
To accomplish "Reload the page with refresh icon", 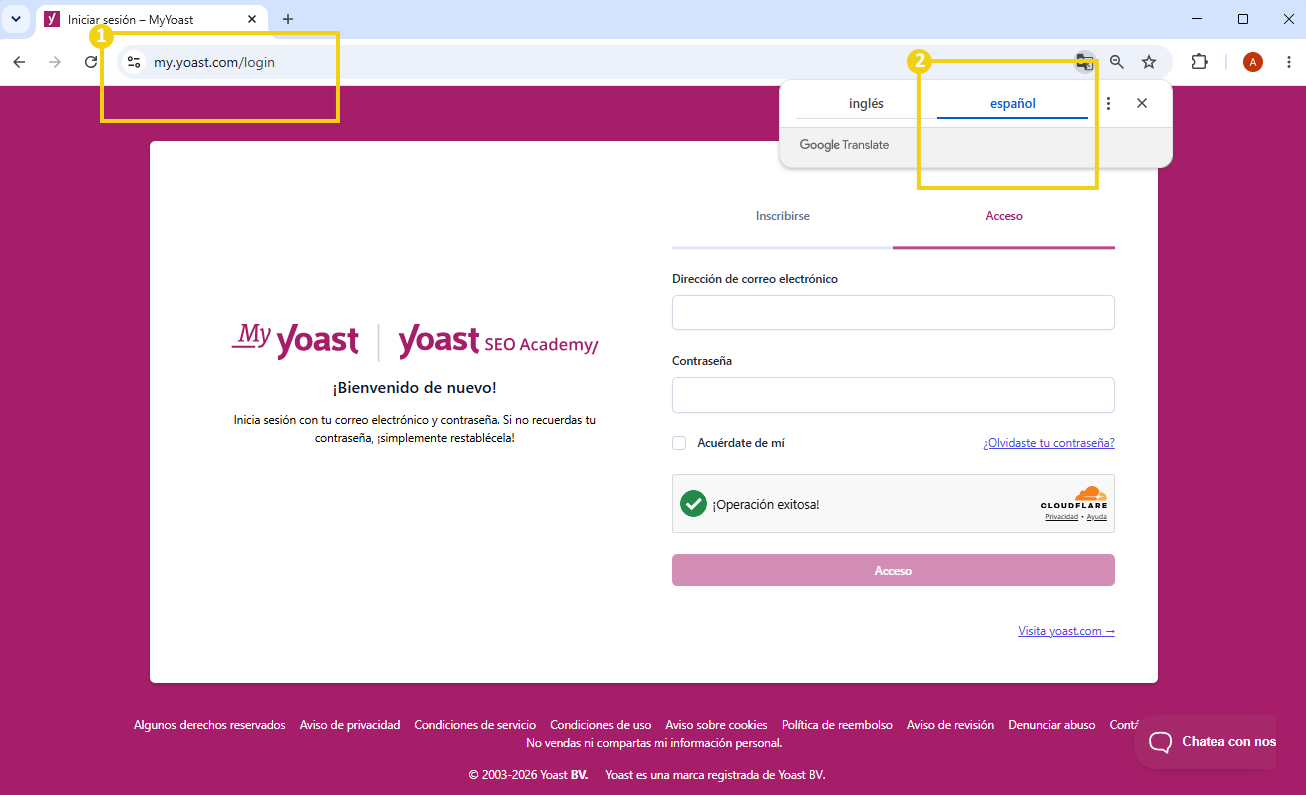I will 91,62.
